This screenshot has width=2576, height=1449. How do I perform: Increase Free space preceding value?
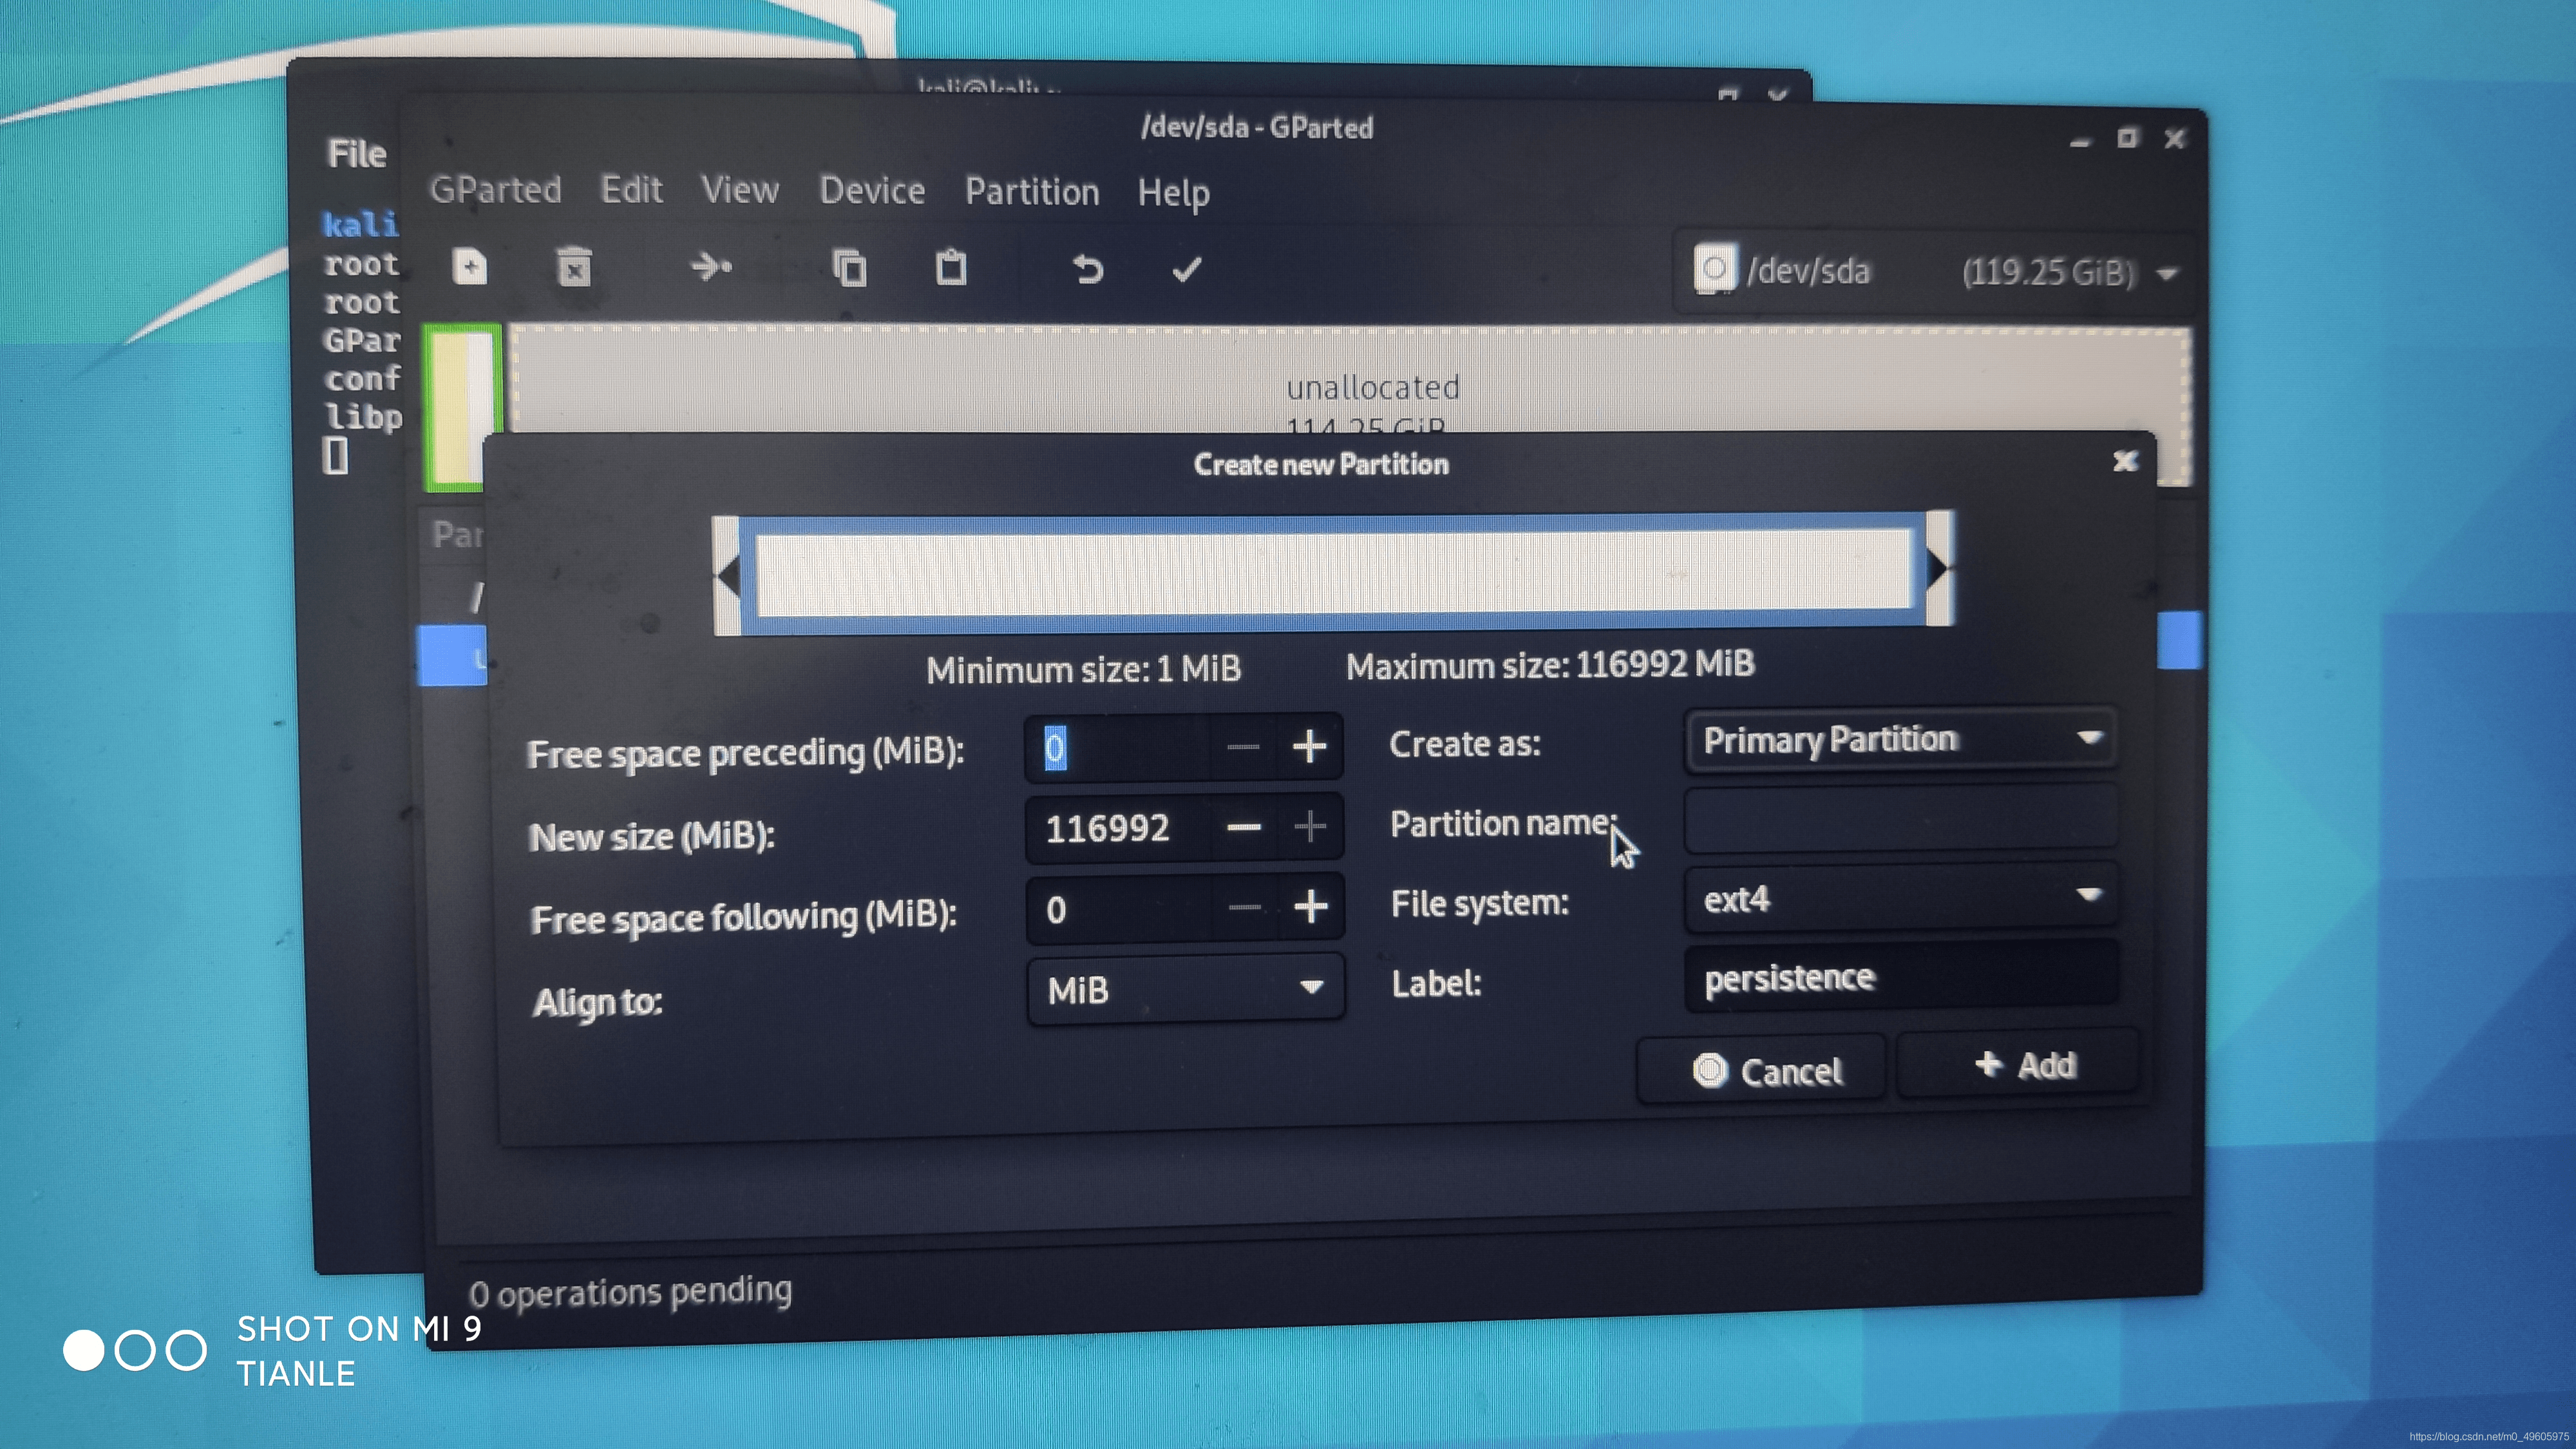pyautogui.click(x=1309, y=747)
